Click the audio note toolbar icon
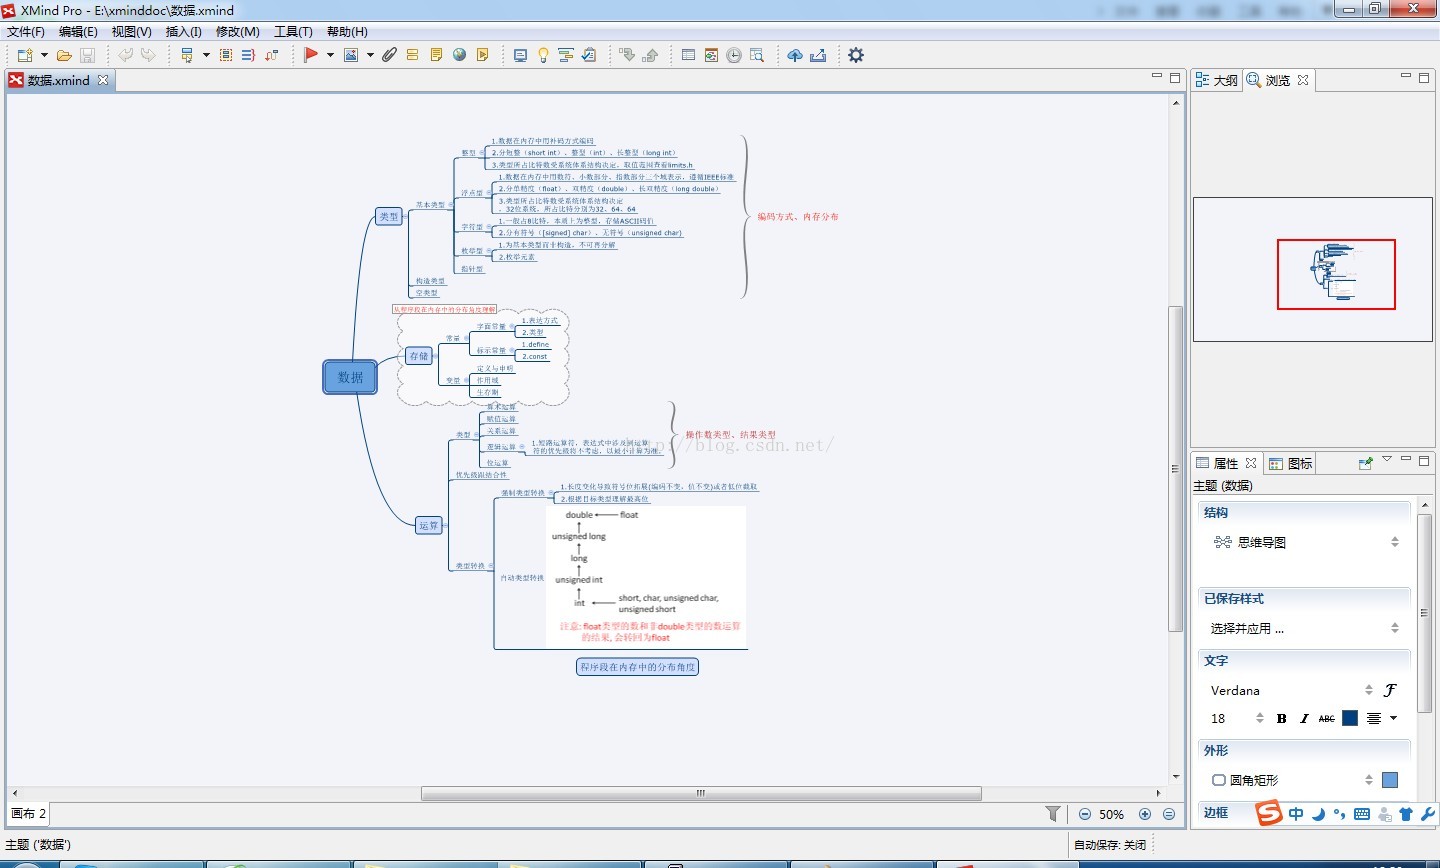 pyautogui.click(x=483, y=55)
